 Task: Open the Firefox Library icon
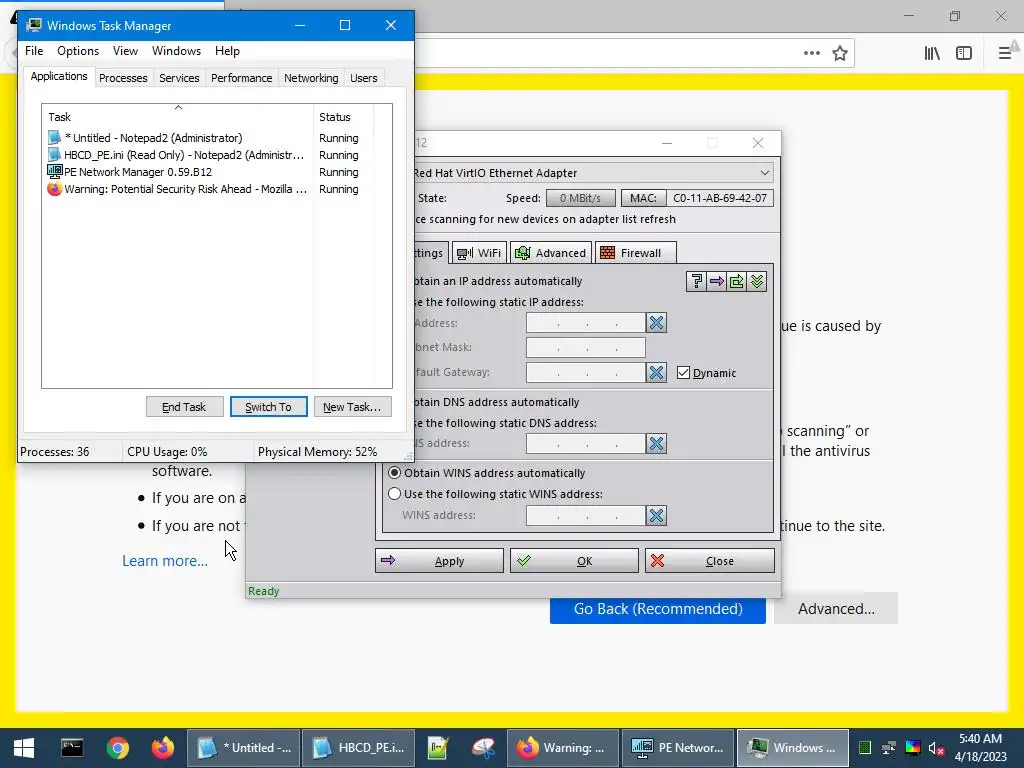coord(932,53)
